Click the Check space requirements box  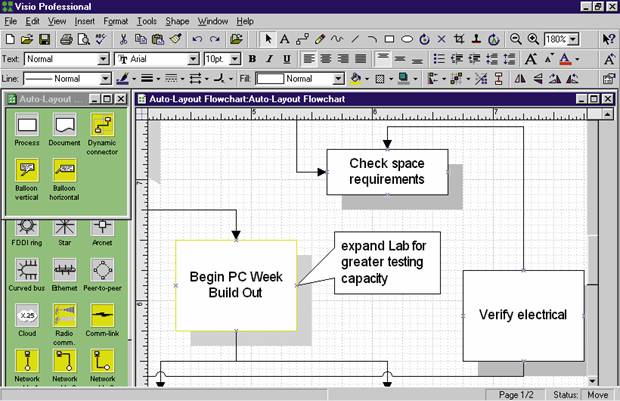pos(387,171)
